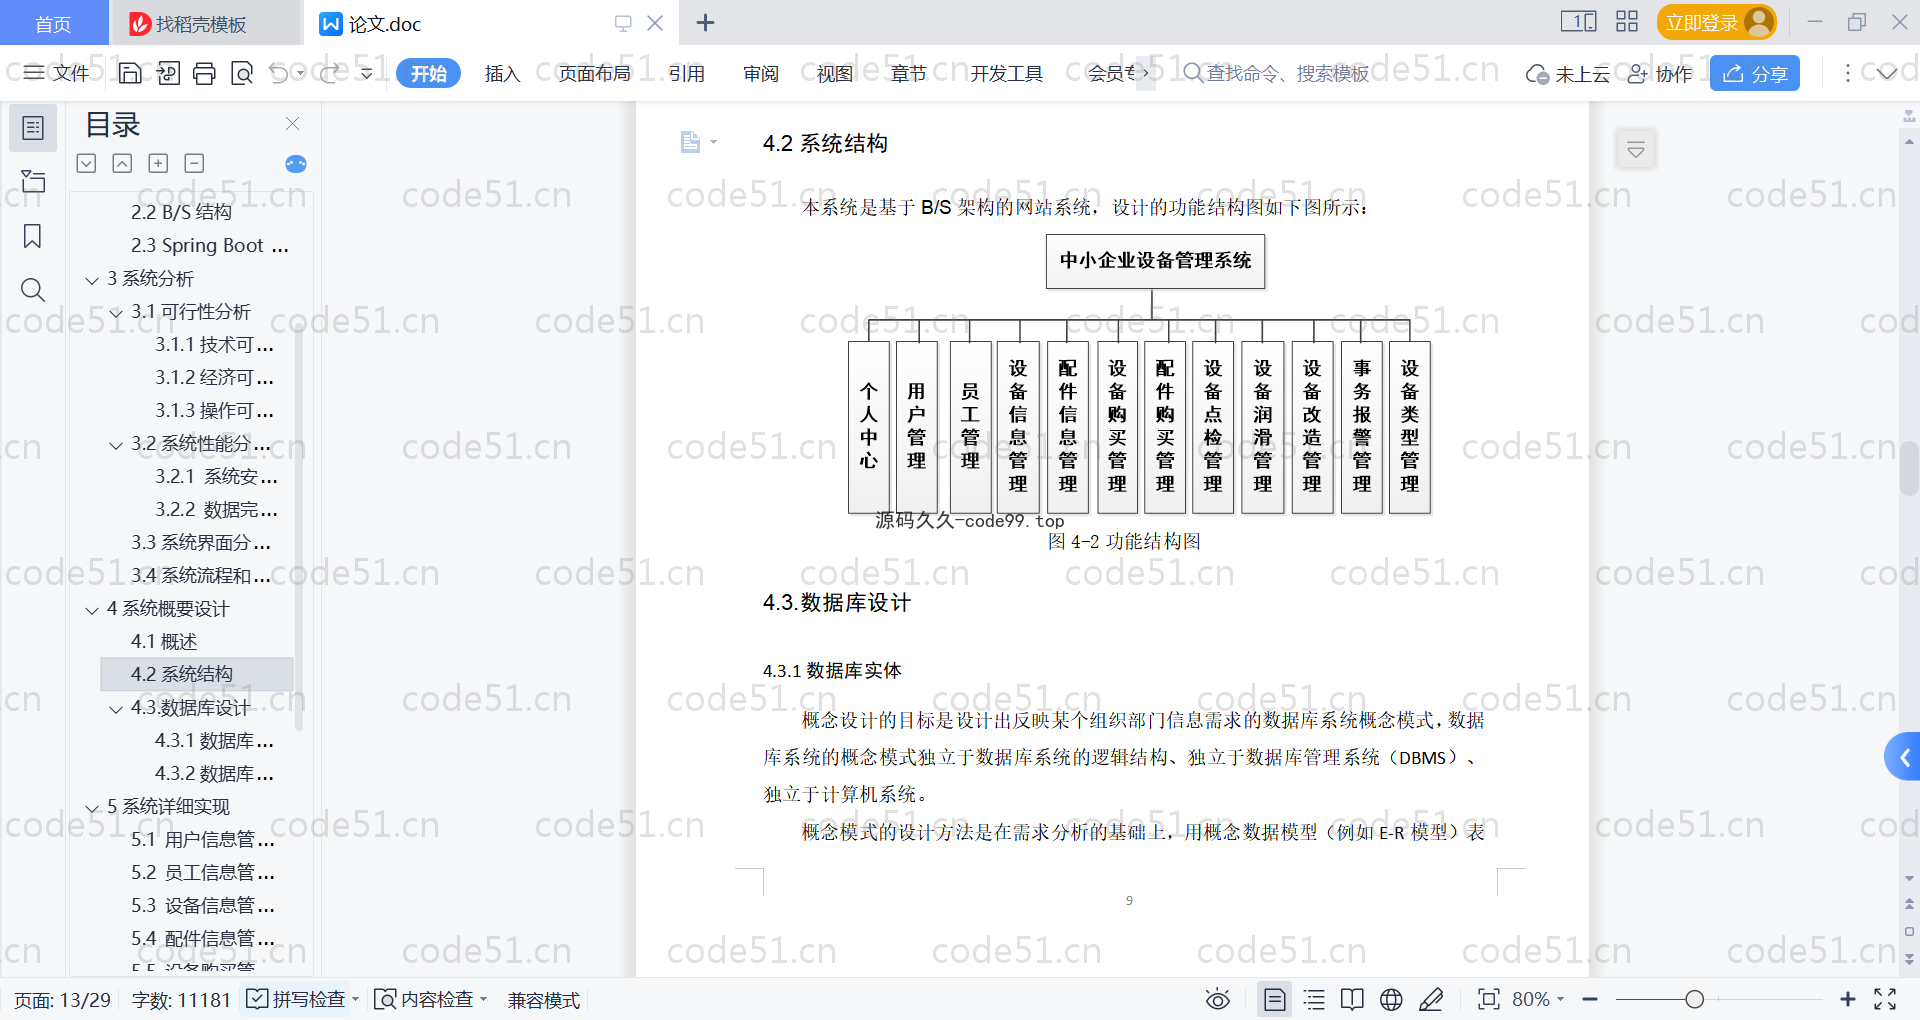Switch to reading view
The image size is (1920, 1020).
click(1352, 999)
